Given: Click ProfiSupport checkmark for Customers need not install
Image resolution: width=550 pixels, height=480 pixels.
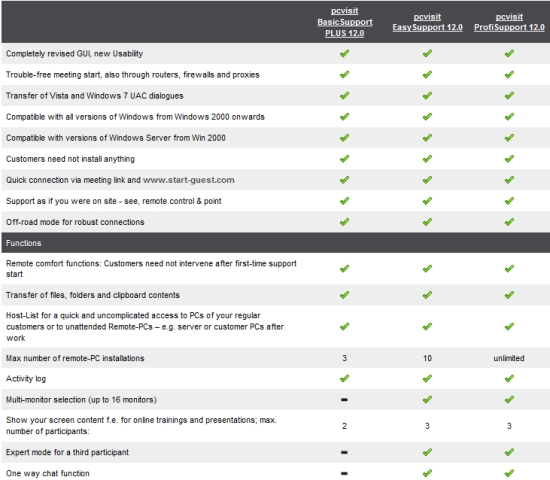Looking at the screenshot, I should [x=509, y=159].
